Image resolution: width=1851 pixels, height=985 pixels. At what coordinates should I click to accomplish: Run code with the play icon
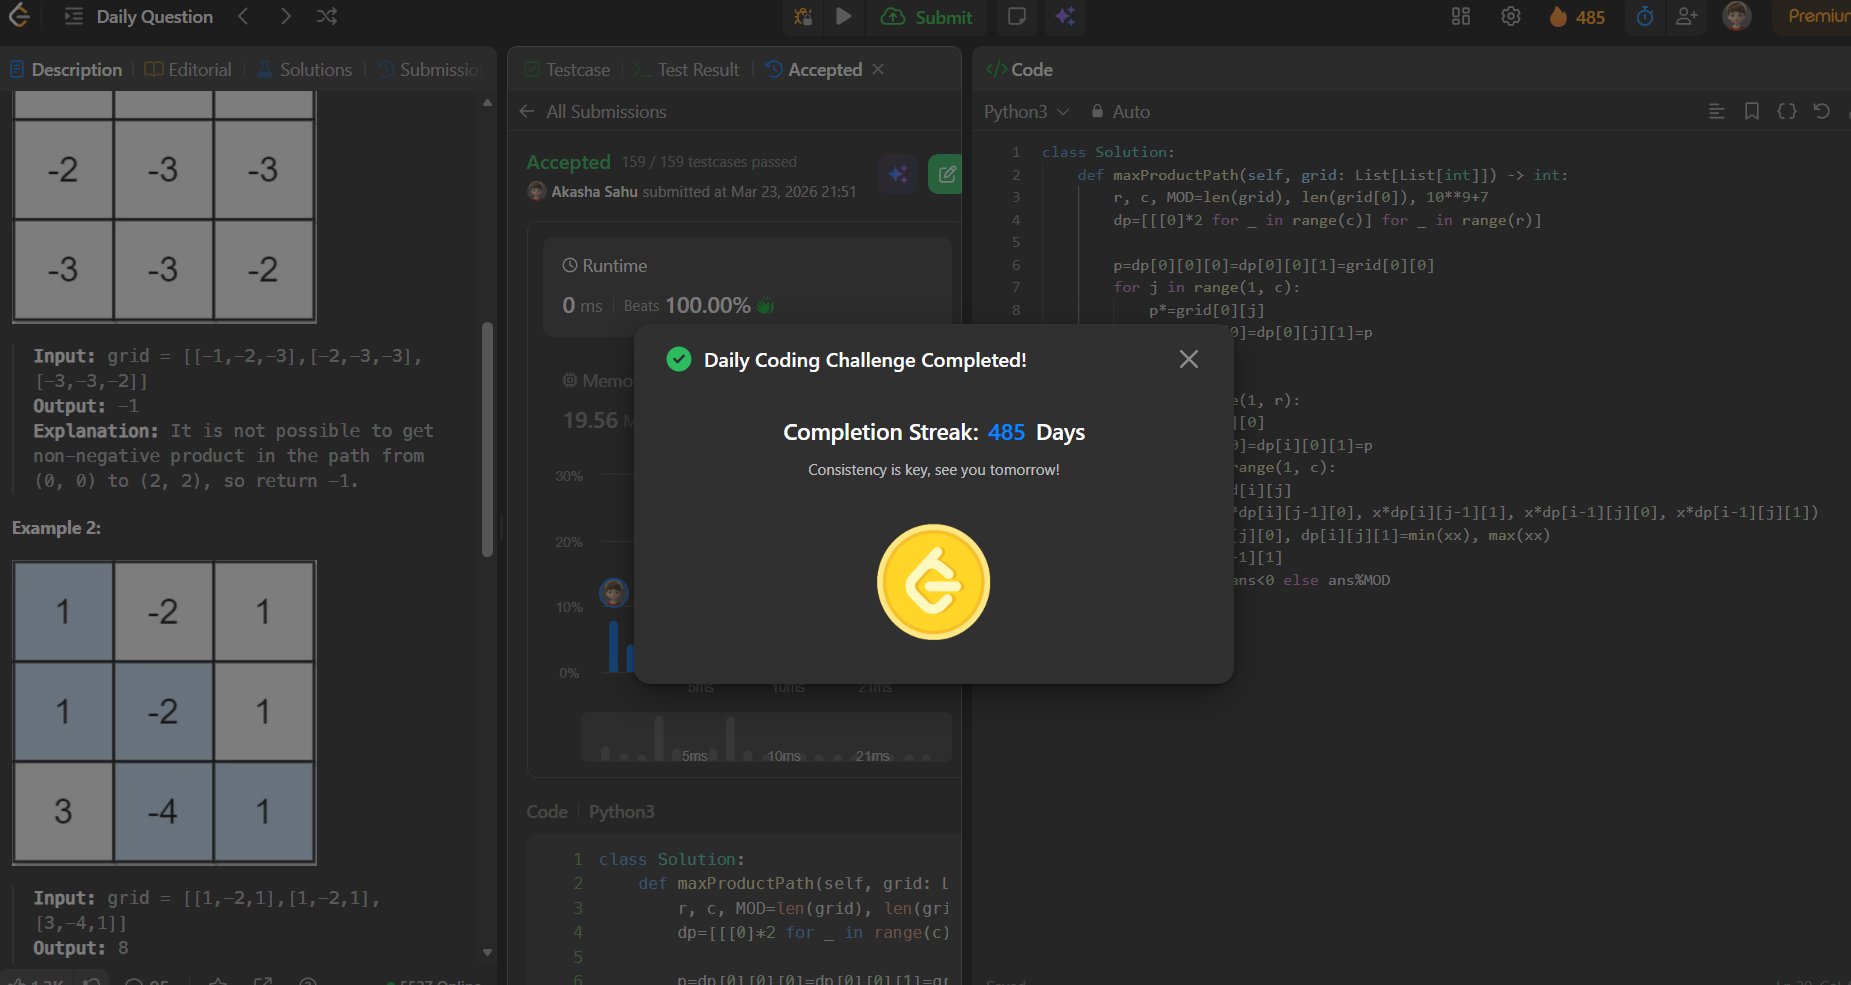pyautogui.click(x=844, y=17)
